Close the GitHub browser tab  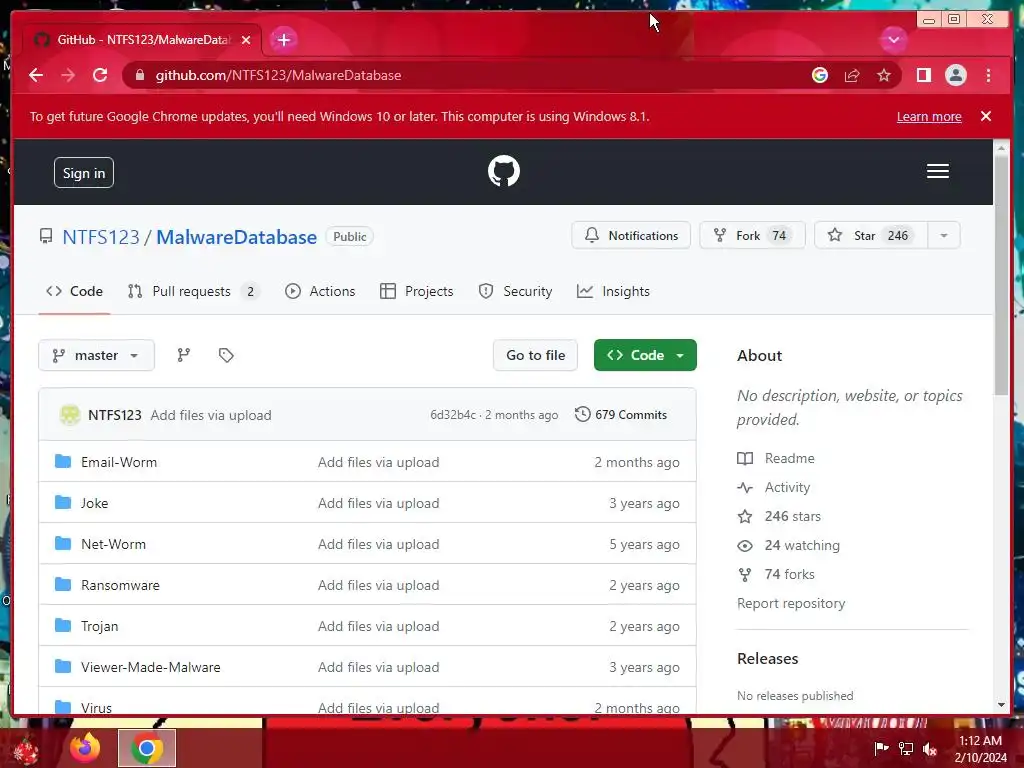point(246,40)
